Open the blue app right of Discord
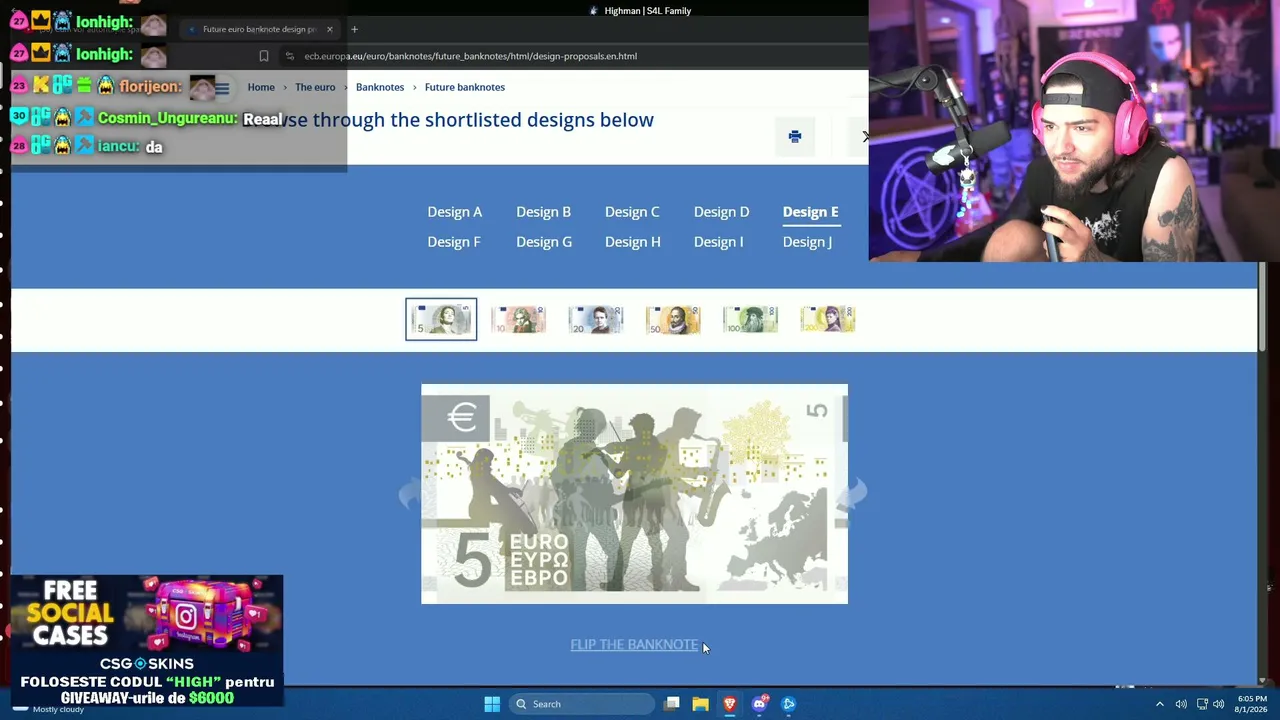 (789, 704)
